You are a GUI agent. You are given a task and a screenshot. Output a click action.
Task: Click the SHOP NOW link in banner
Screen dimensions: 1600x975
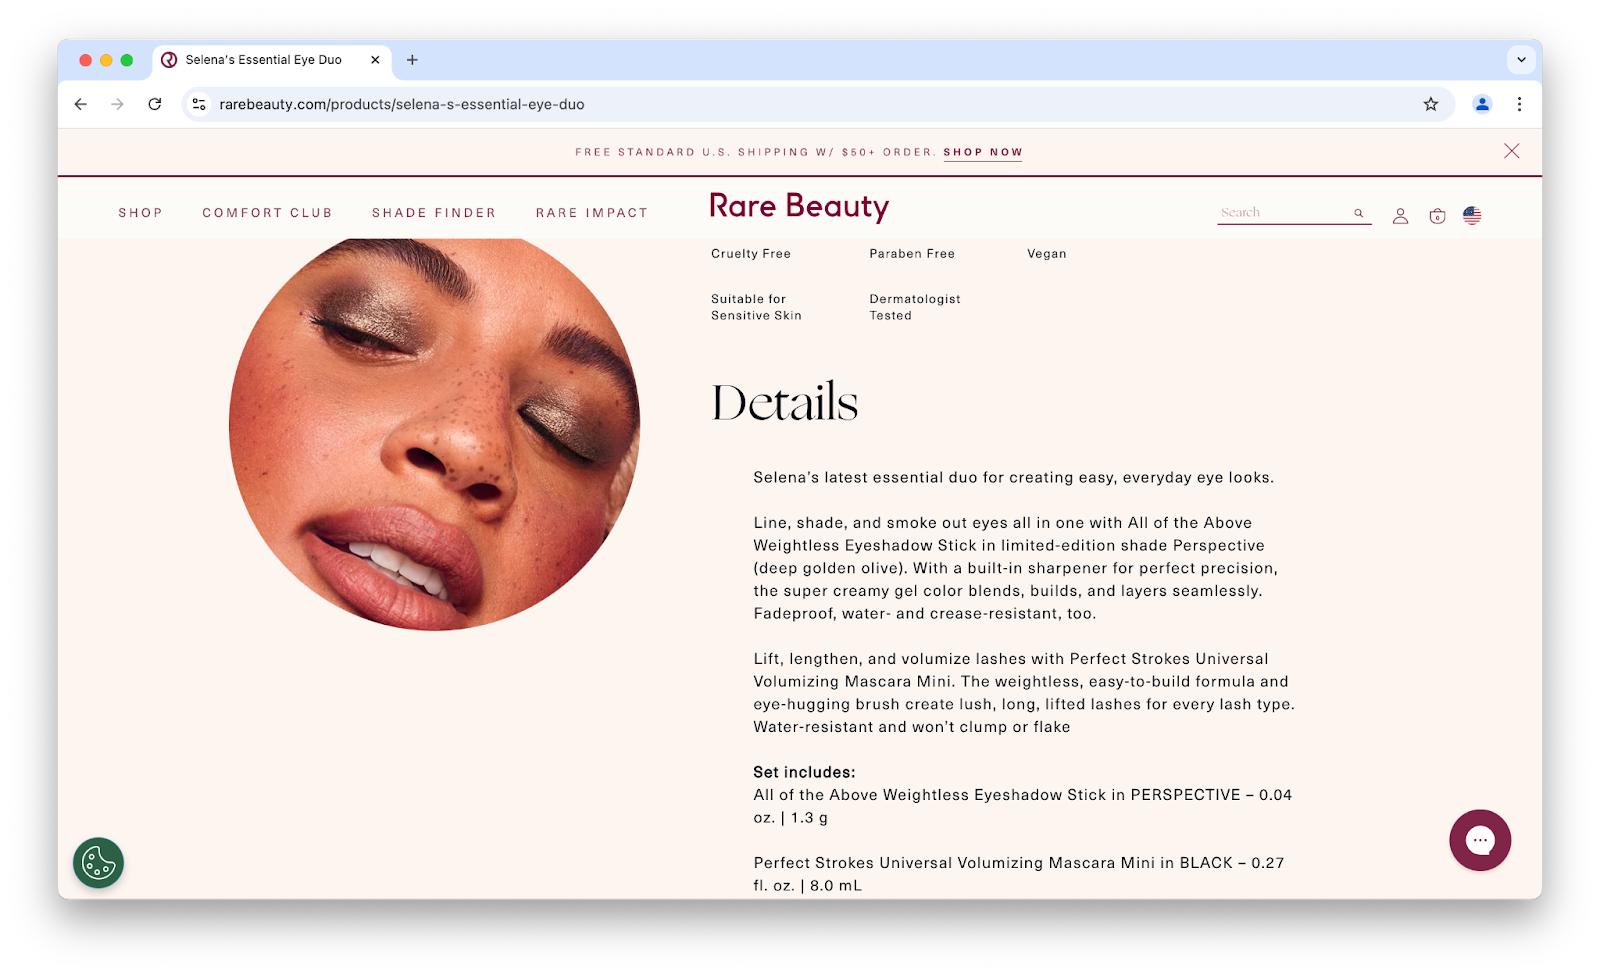coord(983,152)
